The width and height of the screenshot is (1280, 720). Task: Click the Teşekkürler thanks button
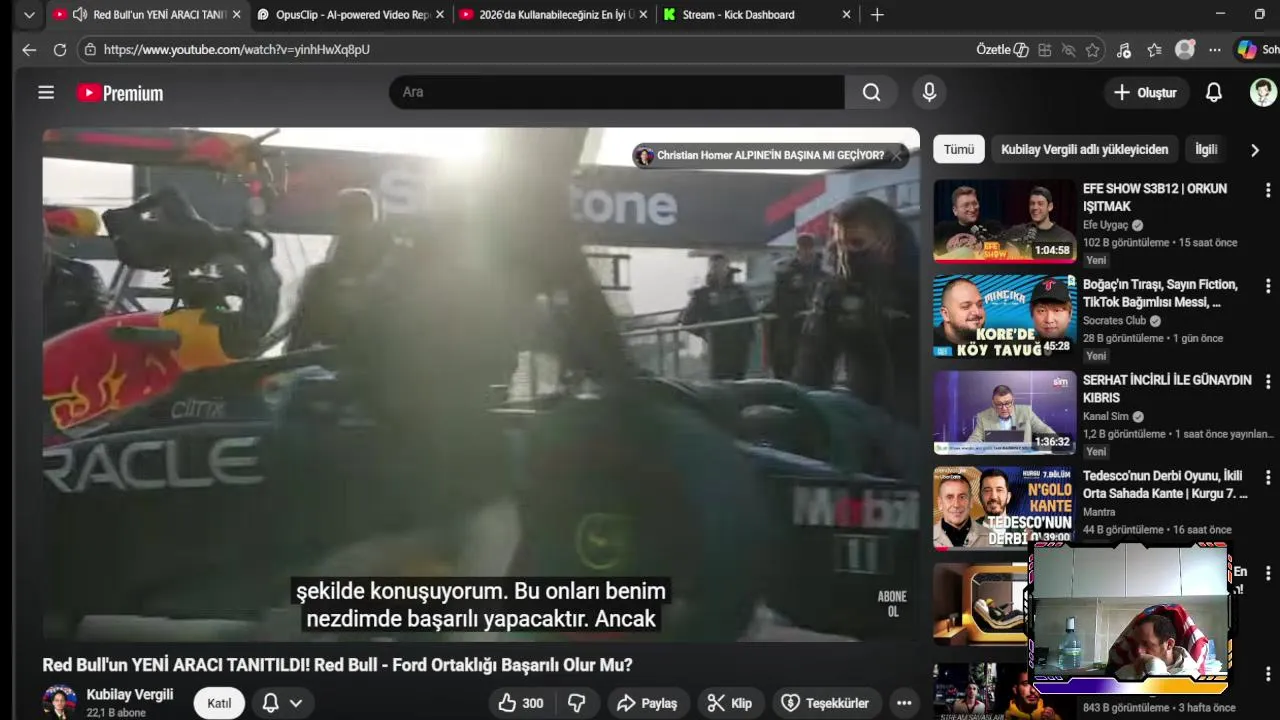(x=826, y=703)
